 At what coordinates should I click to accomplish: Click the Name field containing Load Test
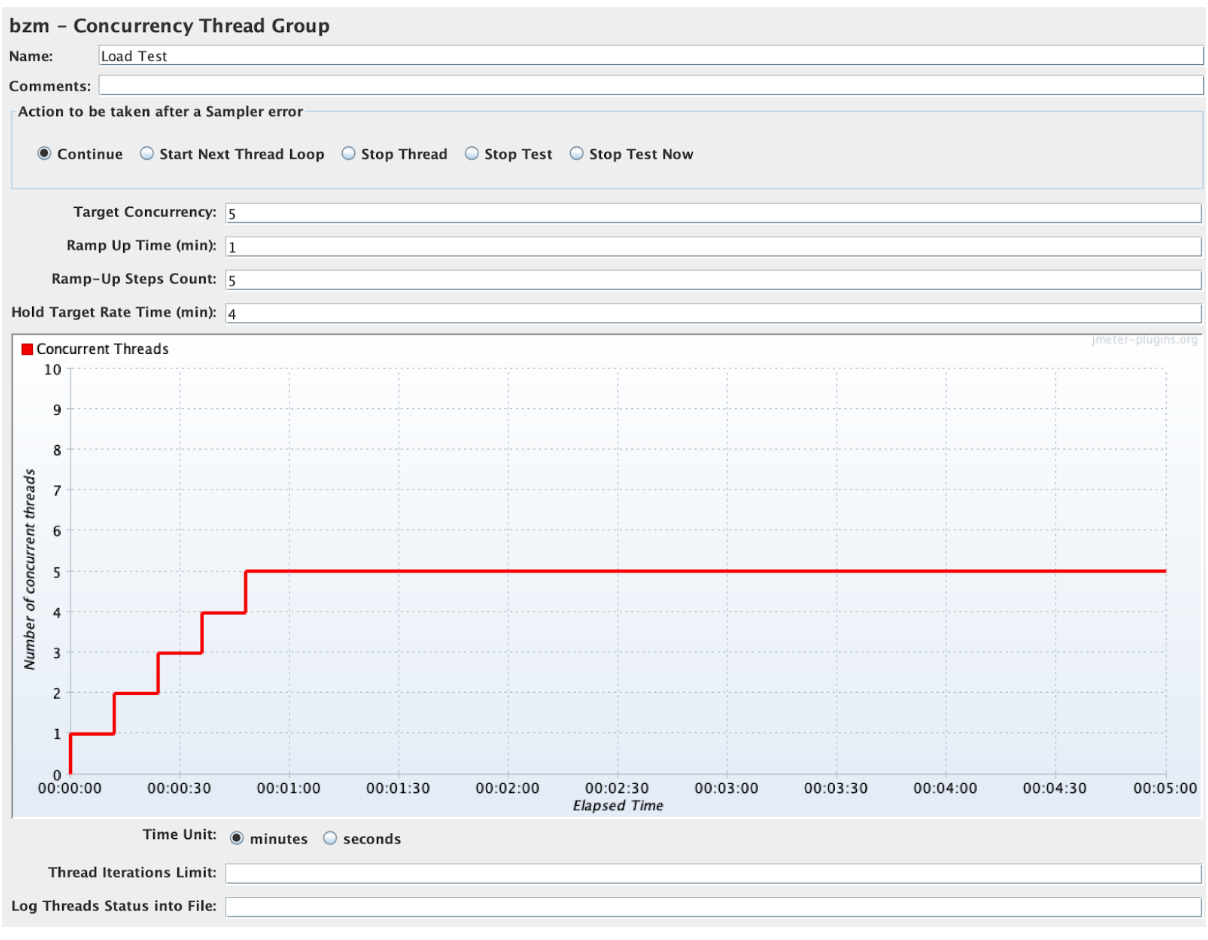click(650, 56)
